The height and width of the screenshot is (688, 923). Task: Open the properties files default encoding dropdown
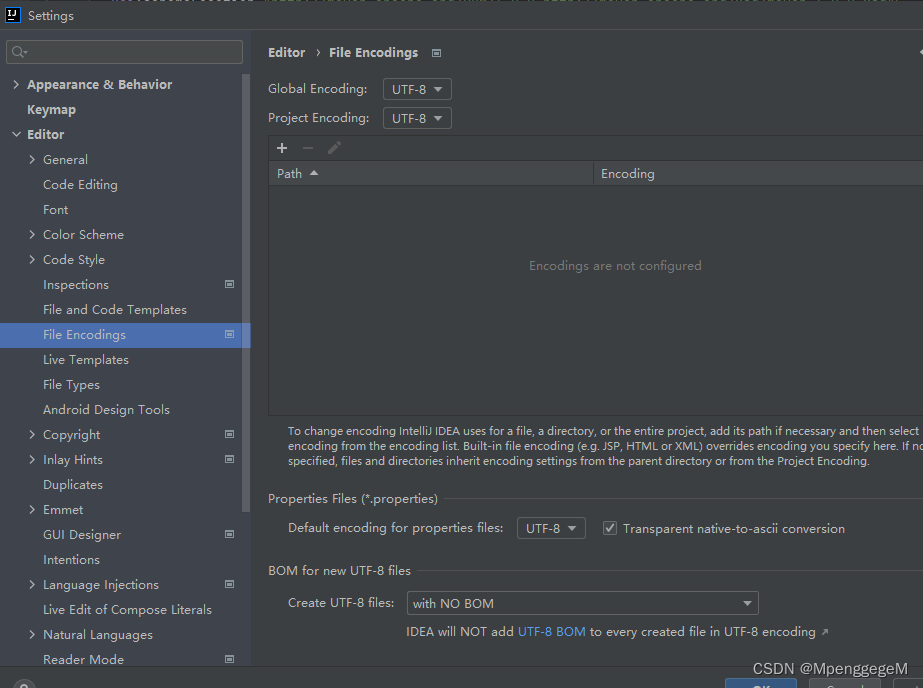[551, 528]
